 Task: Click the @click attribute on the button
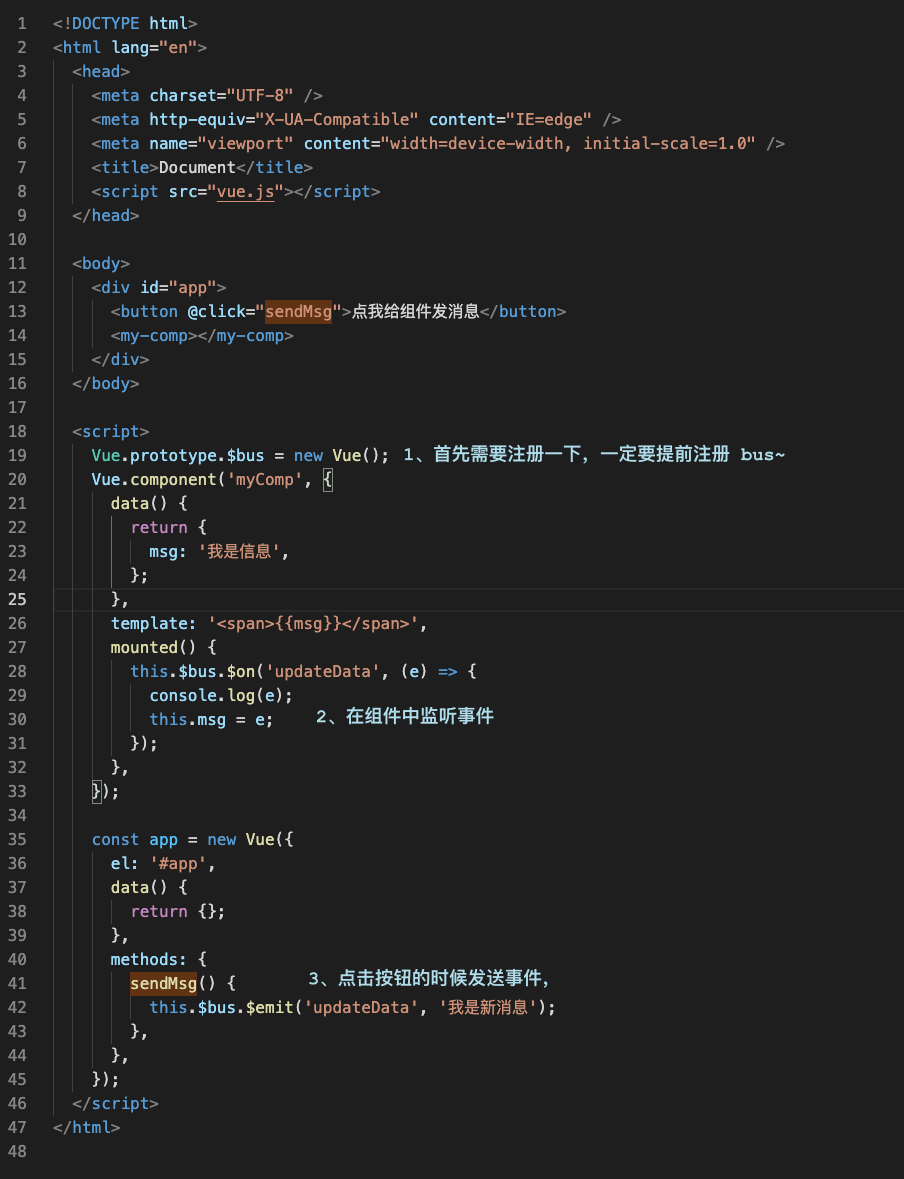tap(217, 312)
